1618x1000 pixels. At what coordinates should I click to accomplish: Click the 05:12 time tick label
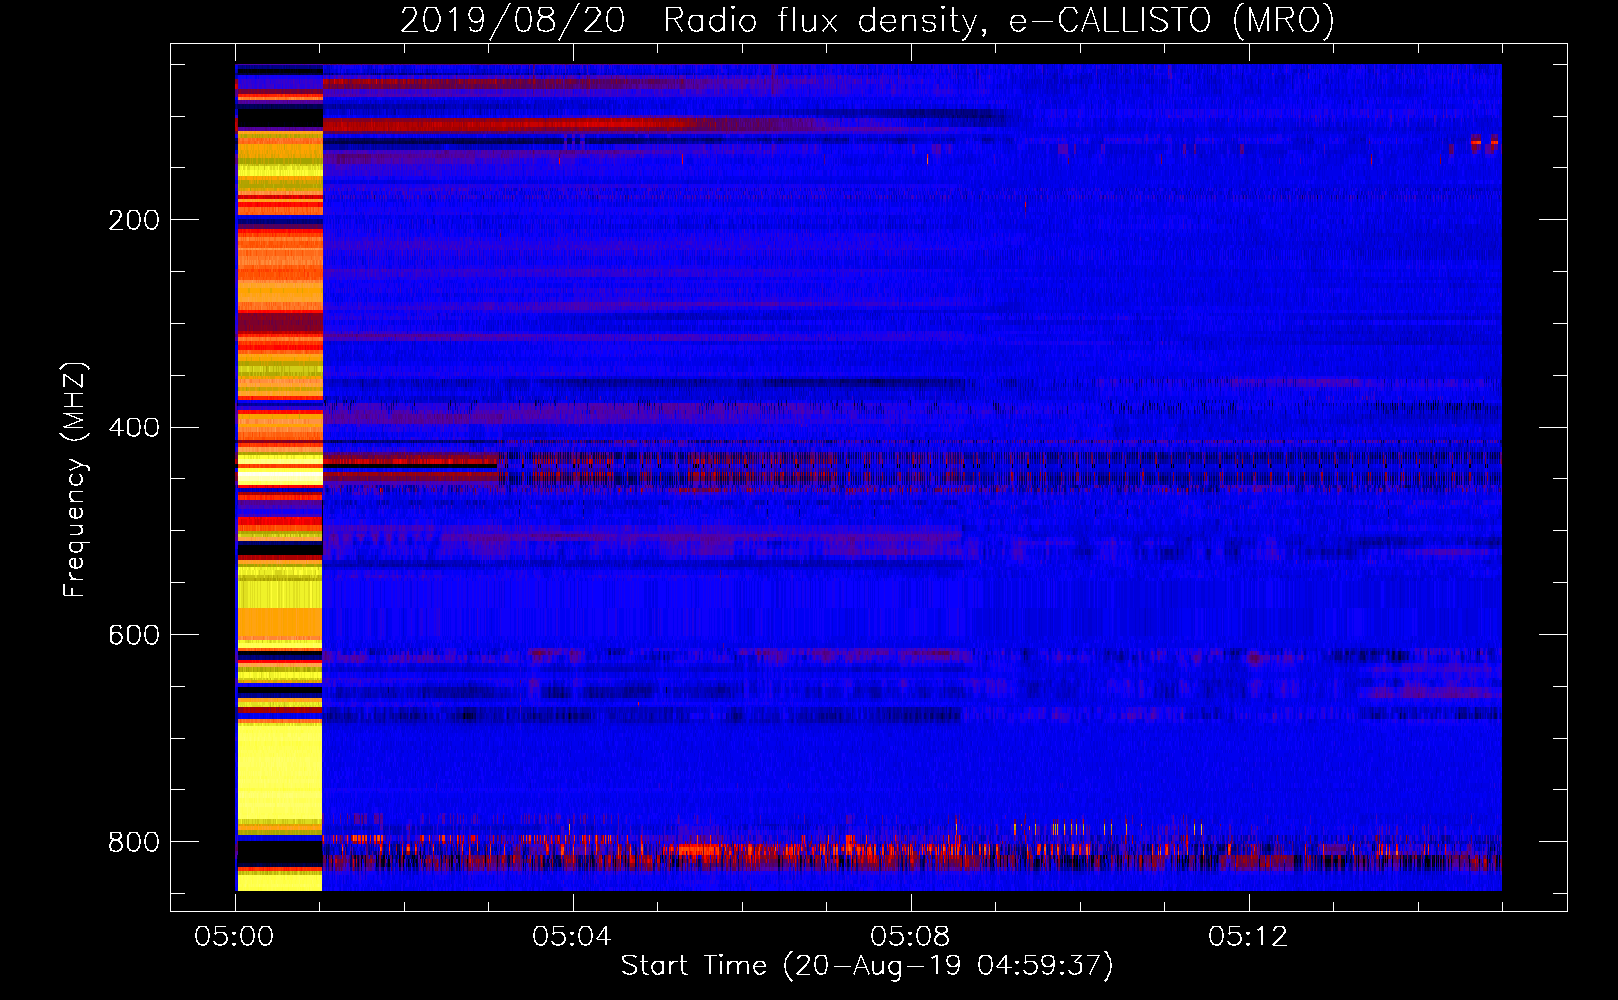pos(1248,937)
